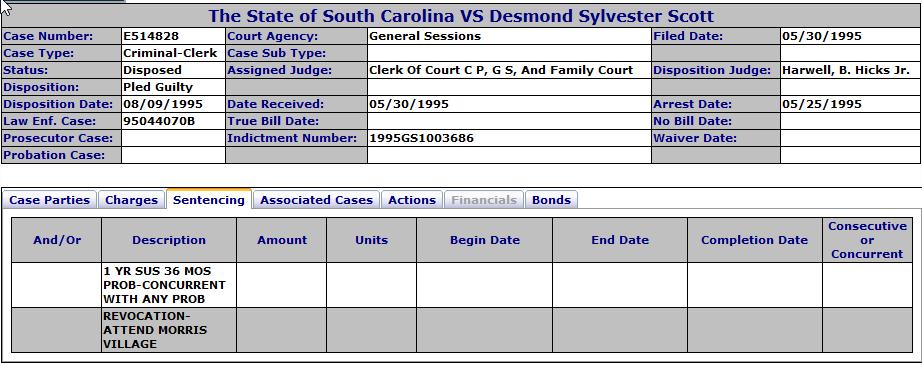
Task: Select the REVOCATION-ATTEND MORRIS VILLAGE row
Action: pyautogui.click(x=462, y=330)
